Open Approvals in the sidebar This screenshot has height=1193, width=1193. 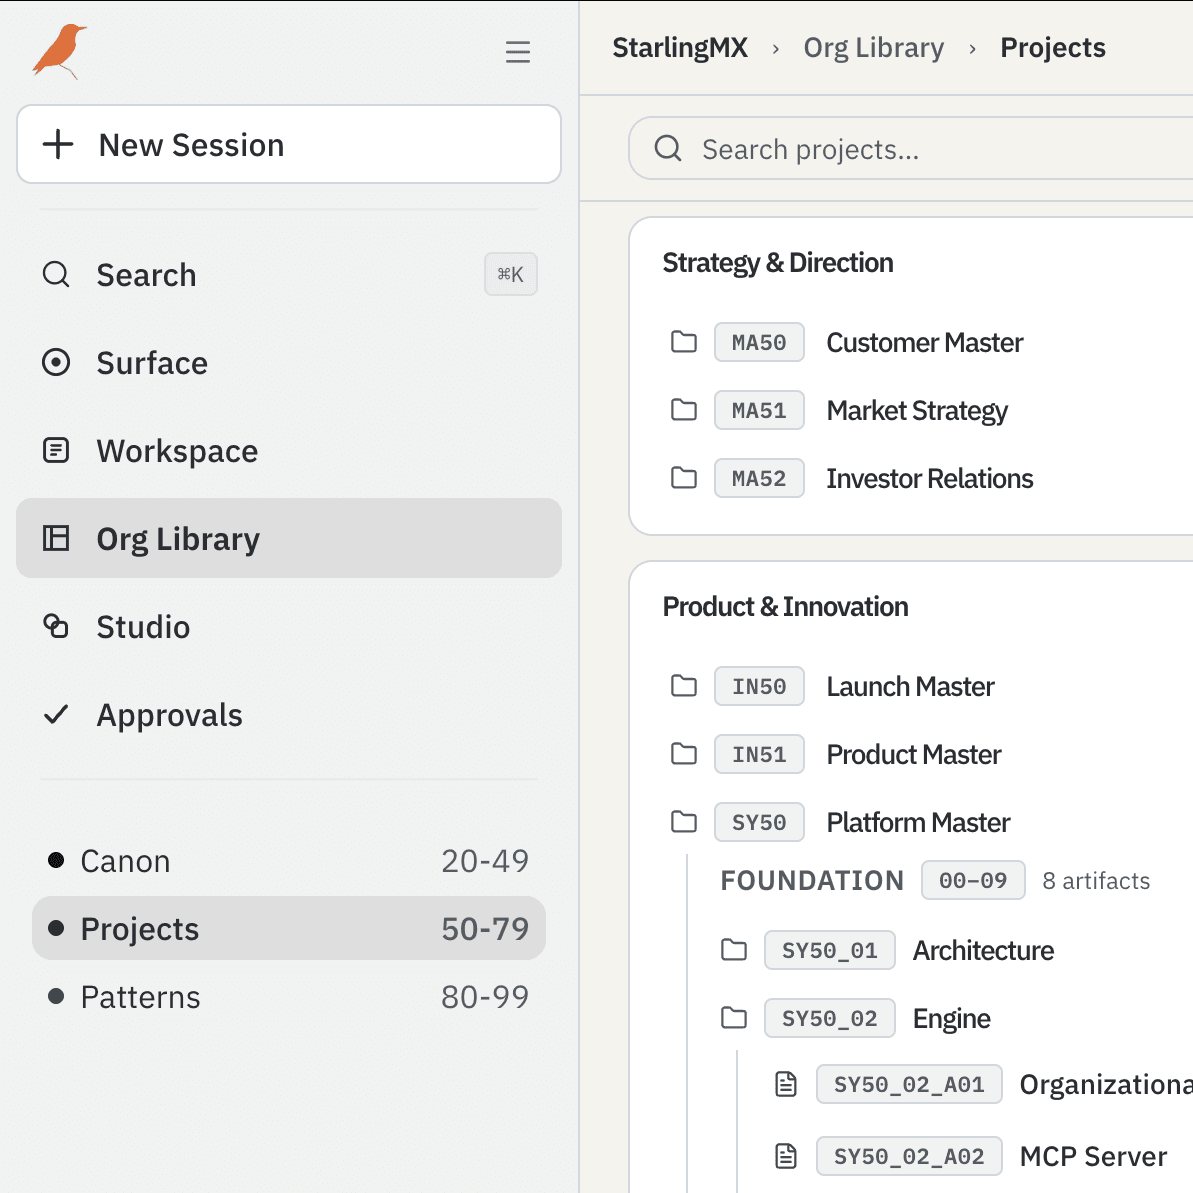tap(289, 714)
